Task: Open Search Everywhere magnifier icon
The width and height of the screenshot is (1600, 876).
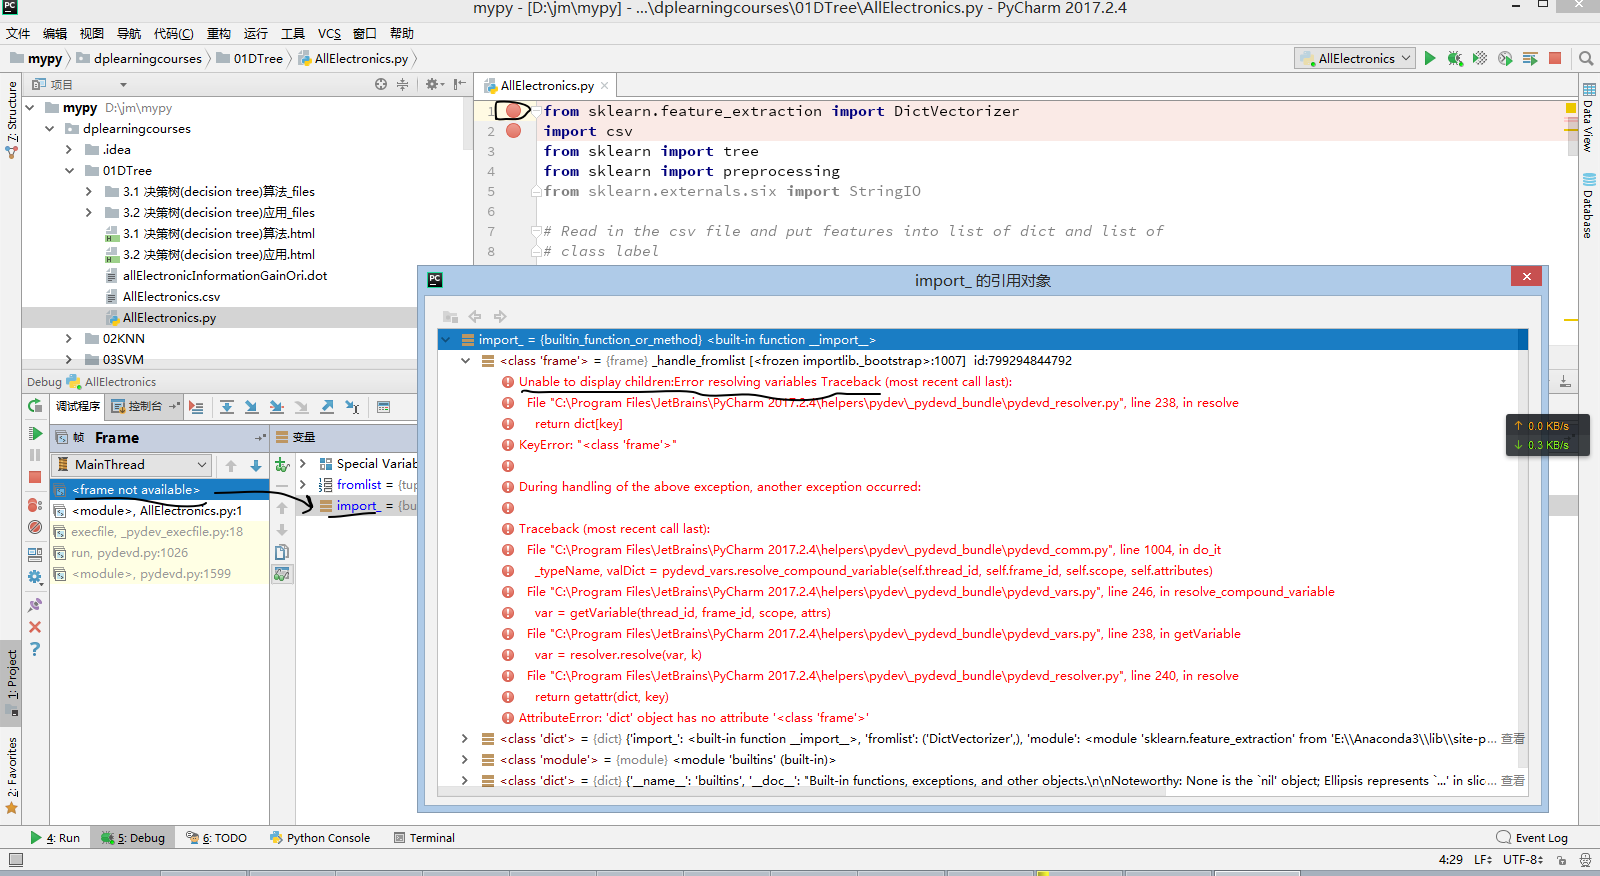Action: pyautogui.click(x=1586, y=58)
